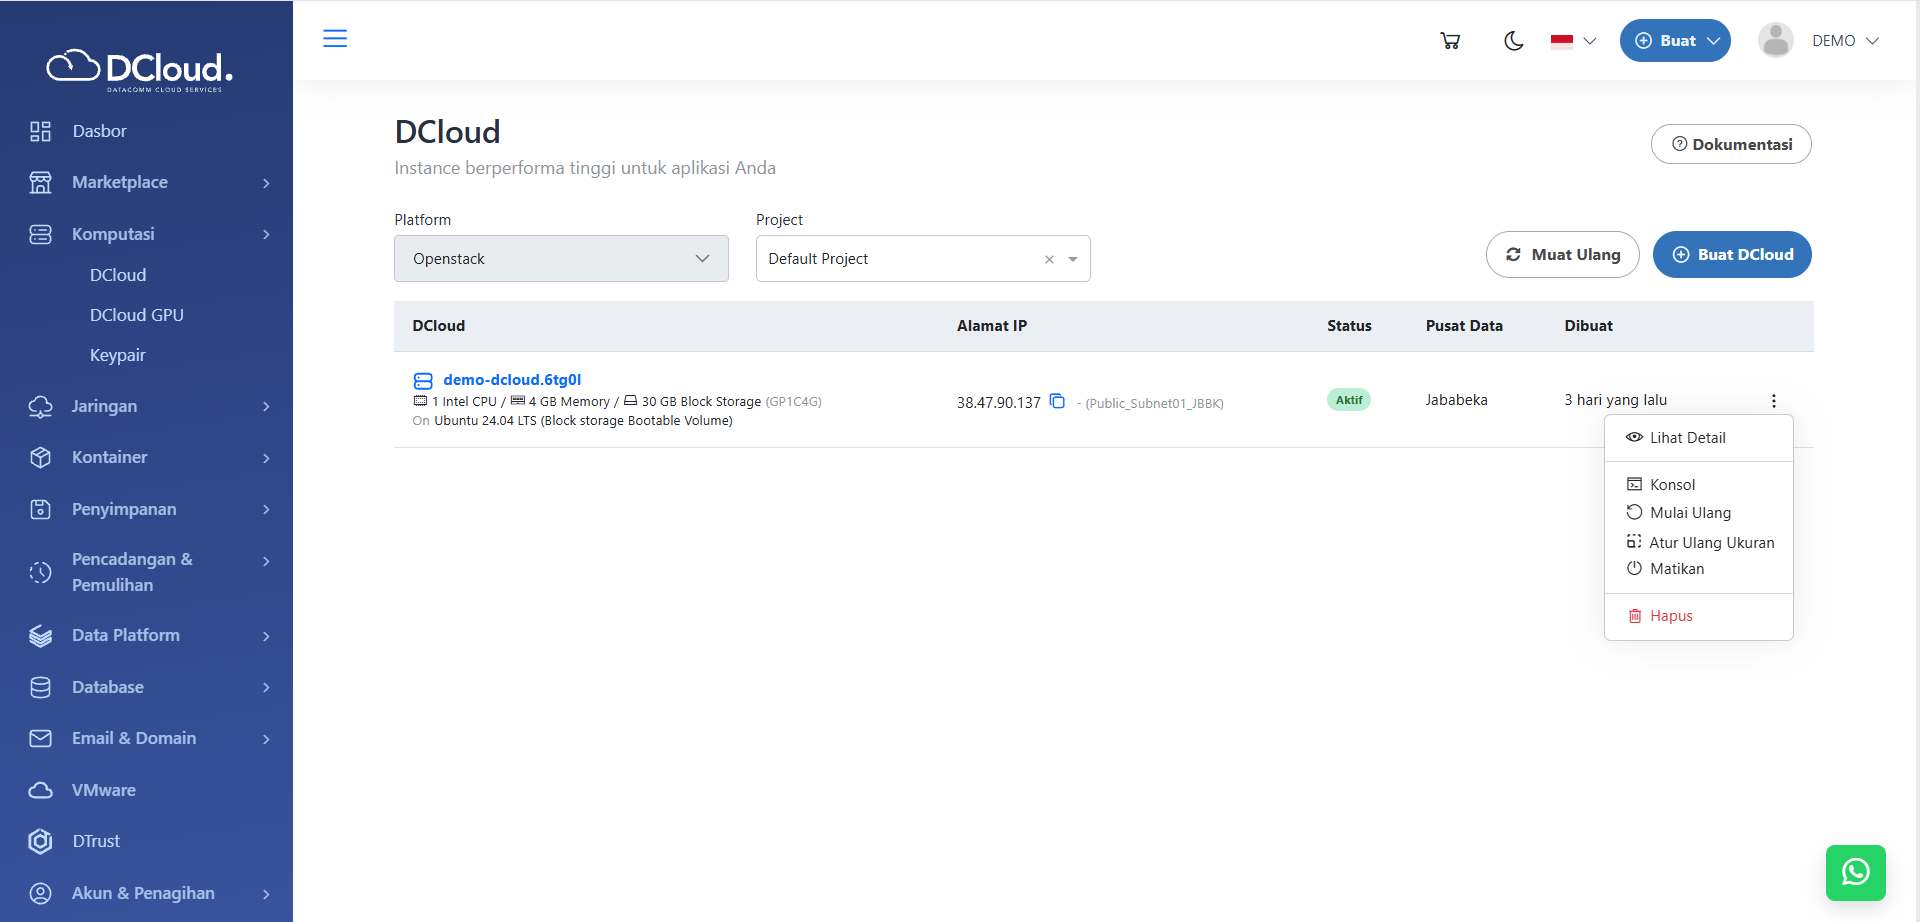Click the Buat create button in header
This screenshot has width=1920, height=922.
(1675, 41)
